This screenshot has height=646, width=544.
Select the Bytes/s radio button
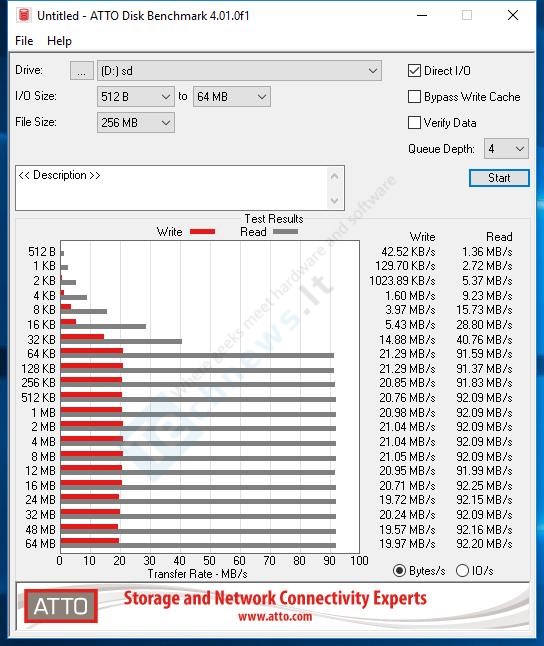click(x=399, y=571)
